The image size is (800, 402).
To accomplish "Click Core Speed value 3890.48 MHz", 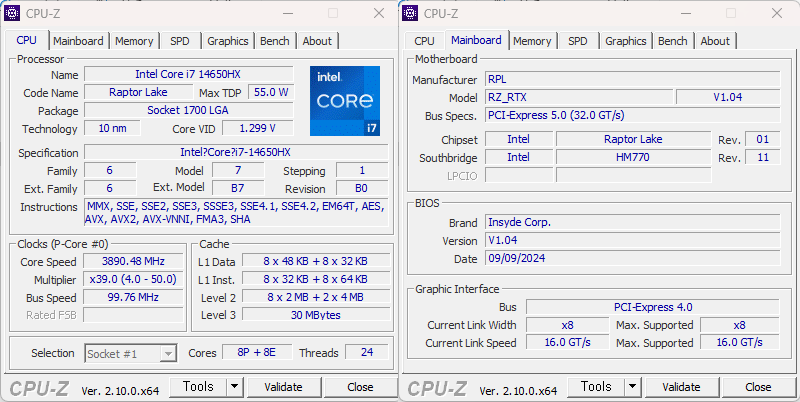I will 133,262.
